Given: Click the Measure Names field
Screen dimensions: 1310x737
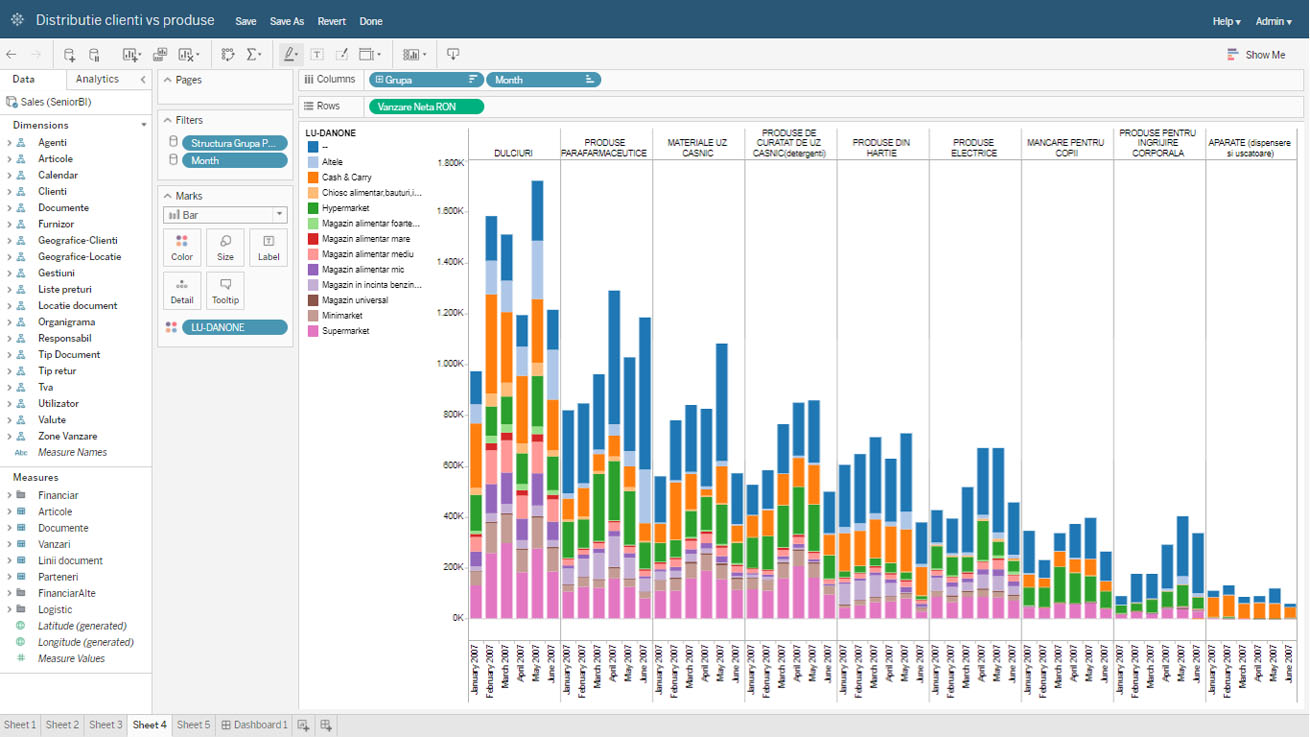Looking at the screenshot, I should tap(72, 453).
